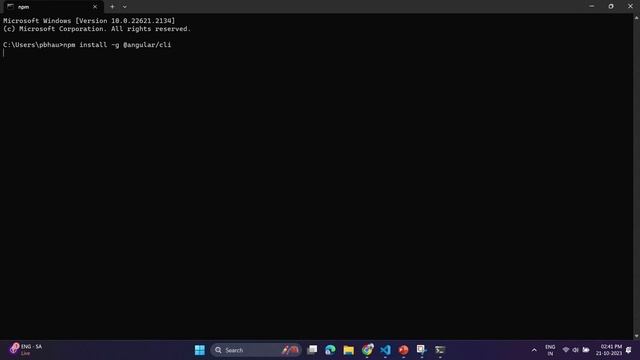Open the ENG IN language switcher

click(550, 350)
